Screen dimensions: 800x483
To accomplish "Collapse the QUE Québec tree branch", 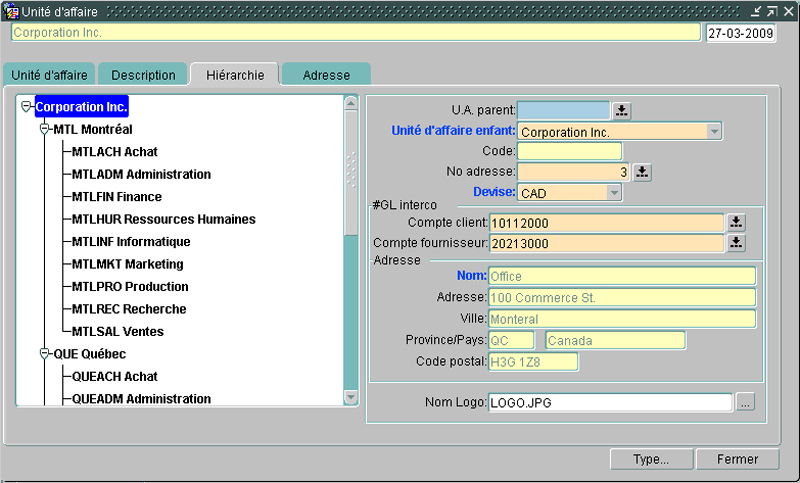I will [44, 354].
